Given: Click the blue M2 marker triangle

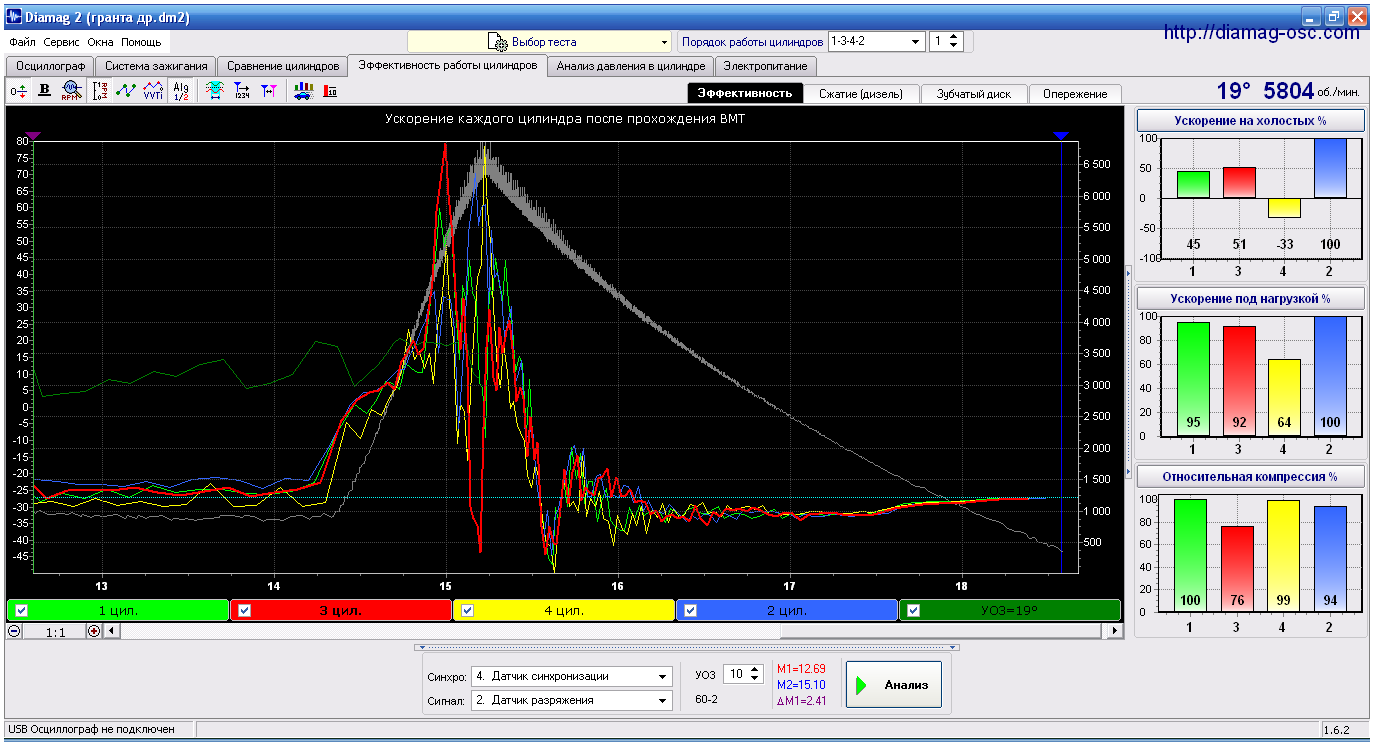Looking at the screenshot, I should [1061, 135].
